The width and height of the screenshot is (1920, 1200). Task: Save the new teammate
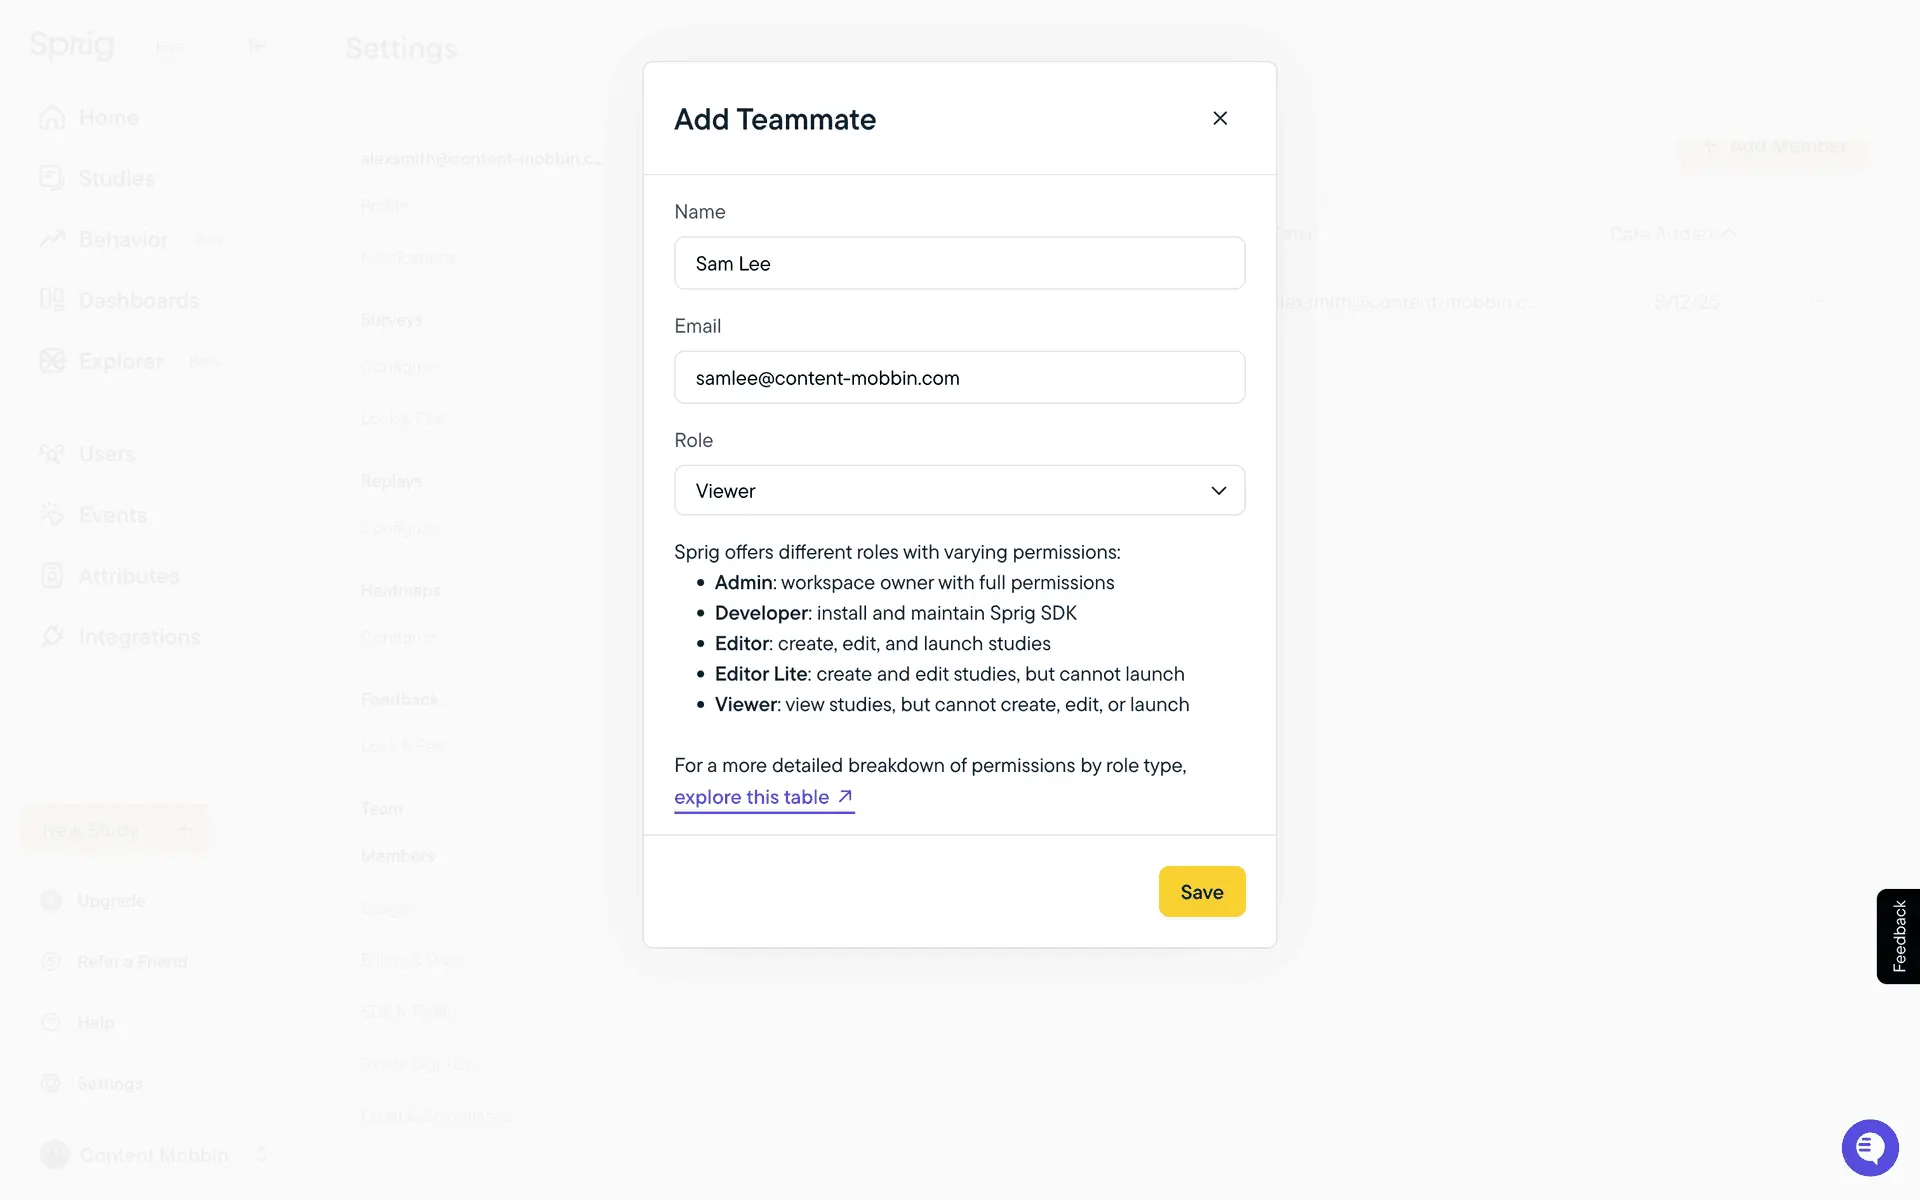click(1201, 891)
